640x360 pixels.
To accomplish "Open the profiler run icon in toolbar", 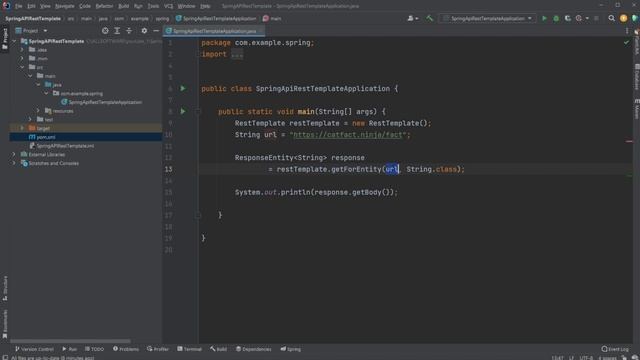I will coord(578,18).
